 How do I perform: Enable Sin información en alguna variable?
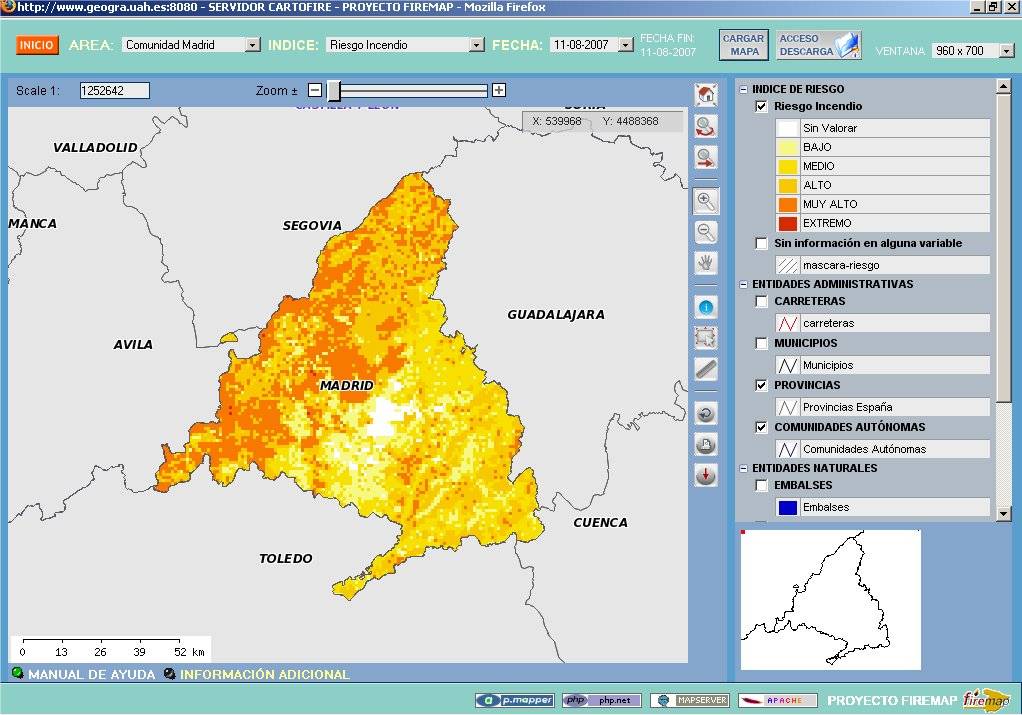(761, 243)
